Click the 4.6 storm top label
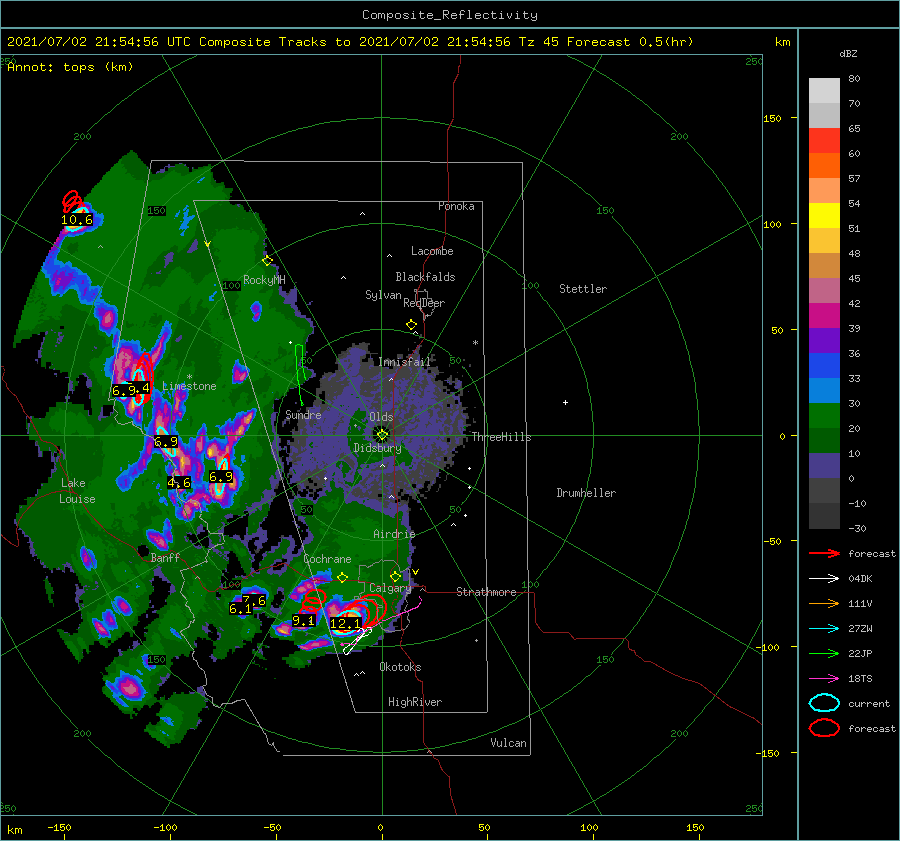 (179, 483)
